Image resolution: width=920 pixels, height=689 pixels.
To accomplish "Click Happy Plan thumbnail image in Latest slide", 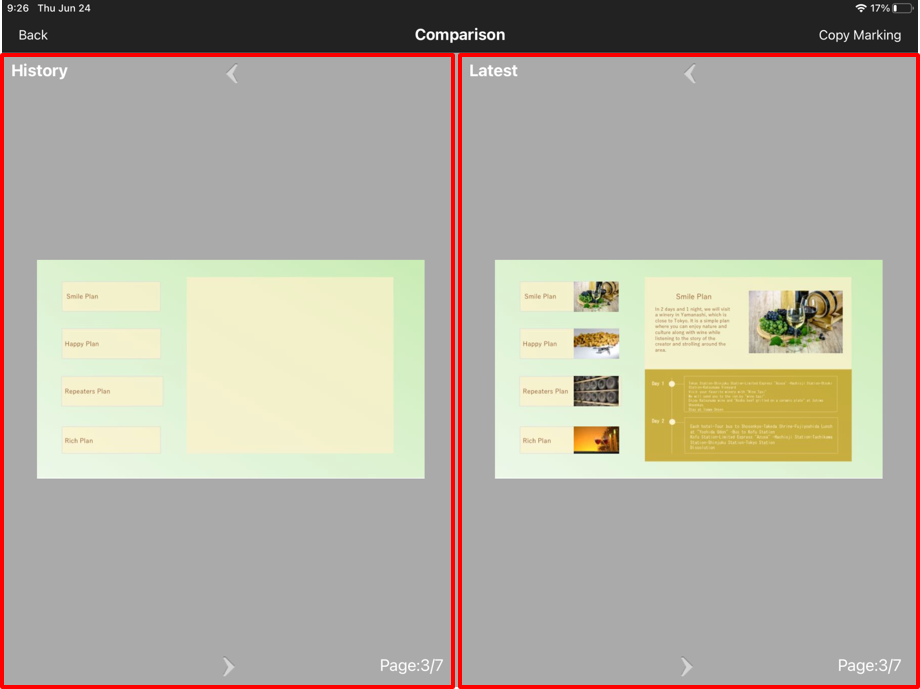I will [596, 344].
